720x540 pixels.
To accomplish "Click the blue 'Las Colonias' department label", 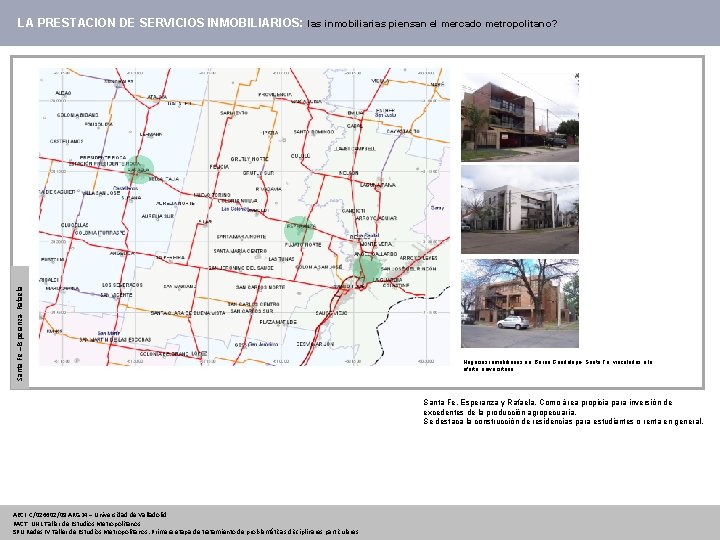I will click(x=235, y=209).
